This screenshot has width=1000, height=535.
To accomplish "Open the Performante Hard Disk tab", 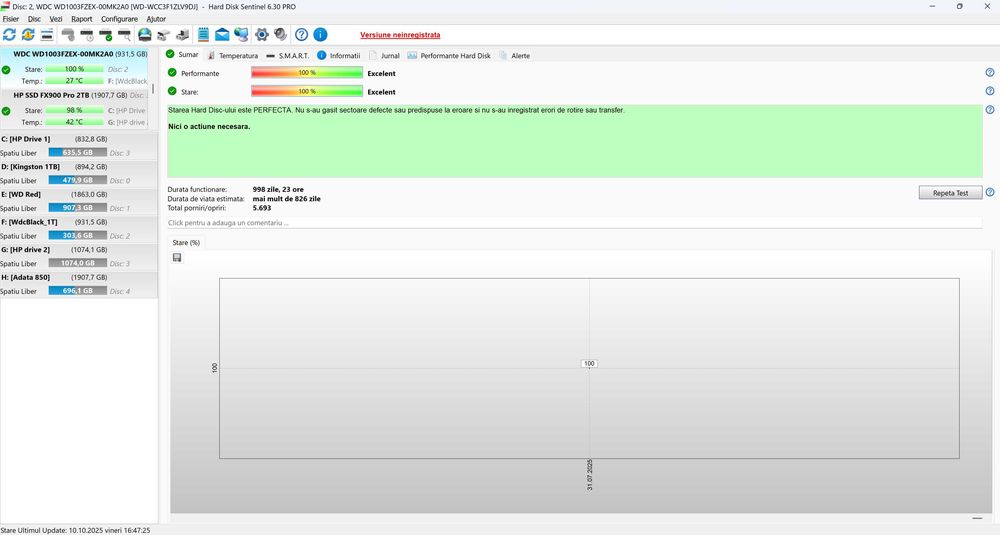I will tap(449, 55).
